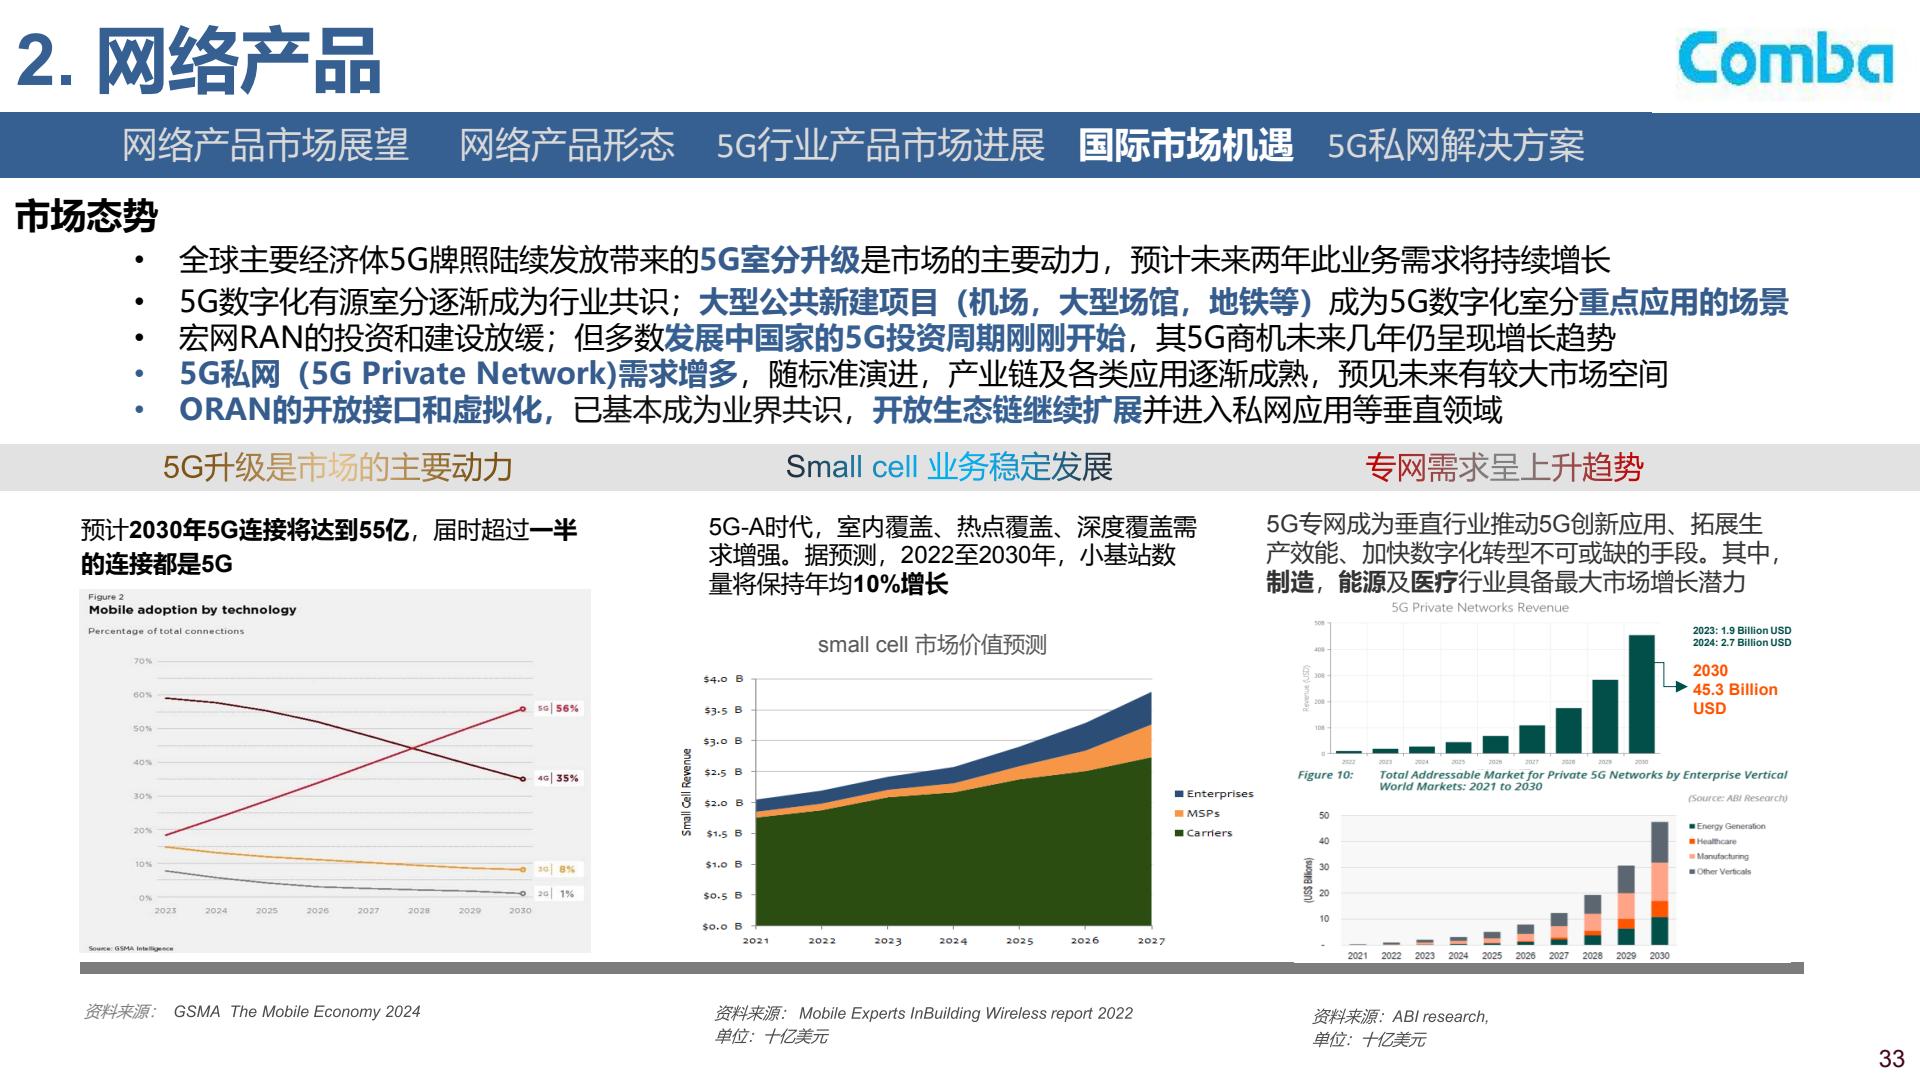
Task: Select the bold 5G室分升级 phrase
Action: pos(780,261)
